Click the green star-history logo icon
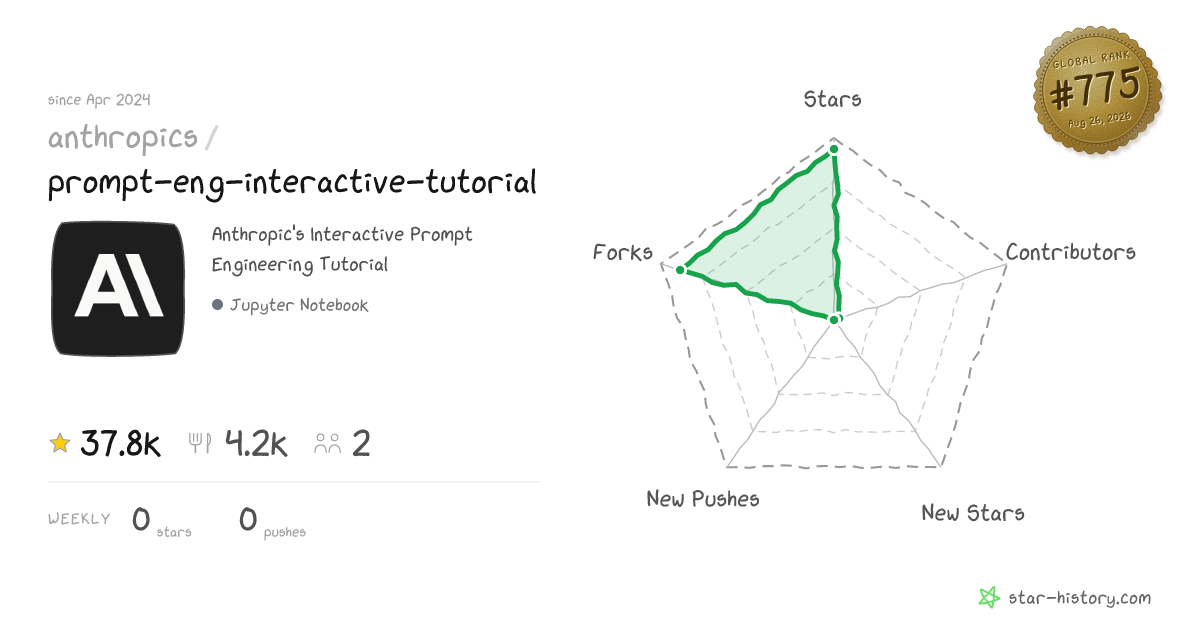The width and height of the screenshot is (1200, 630). (989, 598)
